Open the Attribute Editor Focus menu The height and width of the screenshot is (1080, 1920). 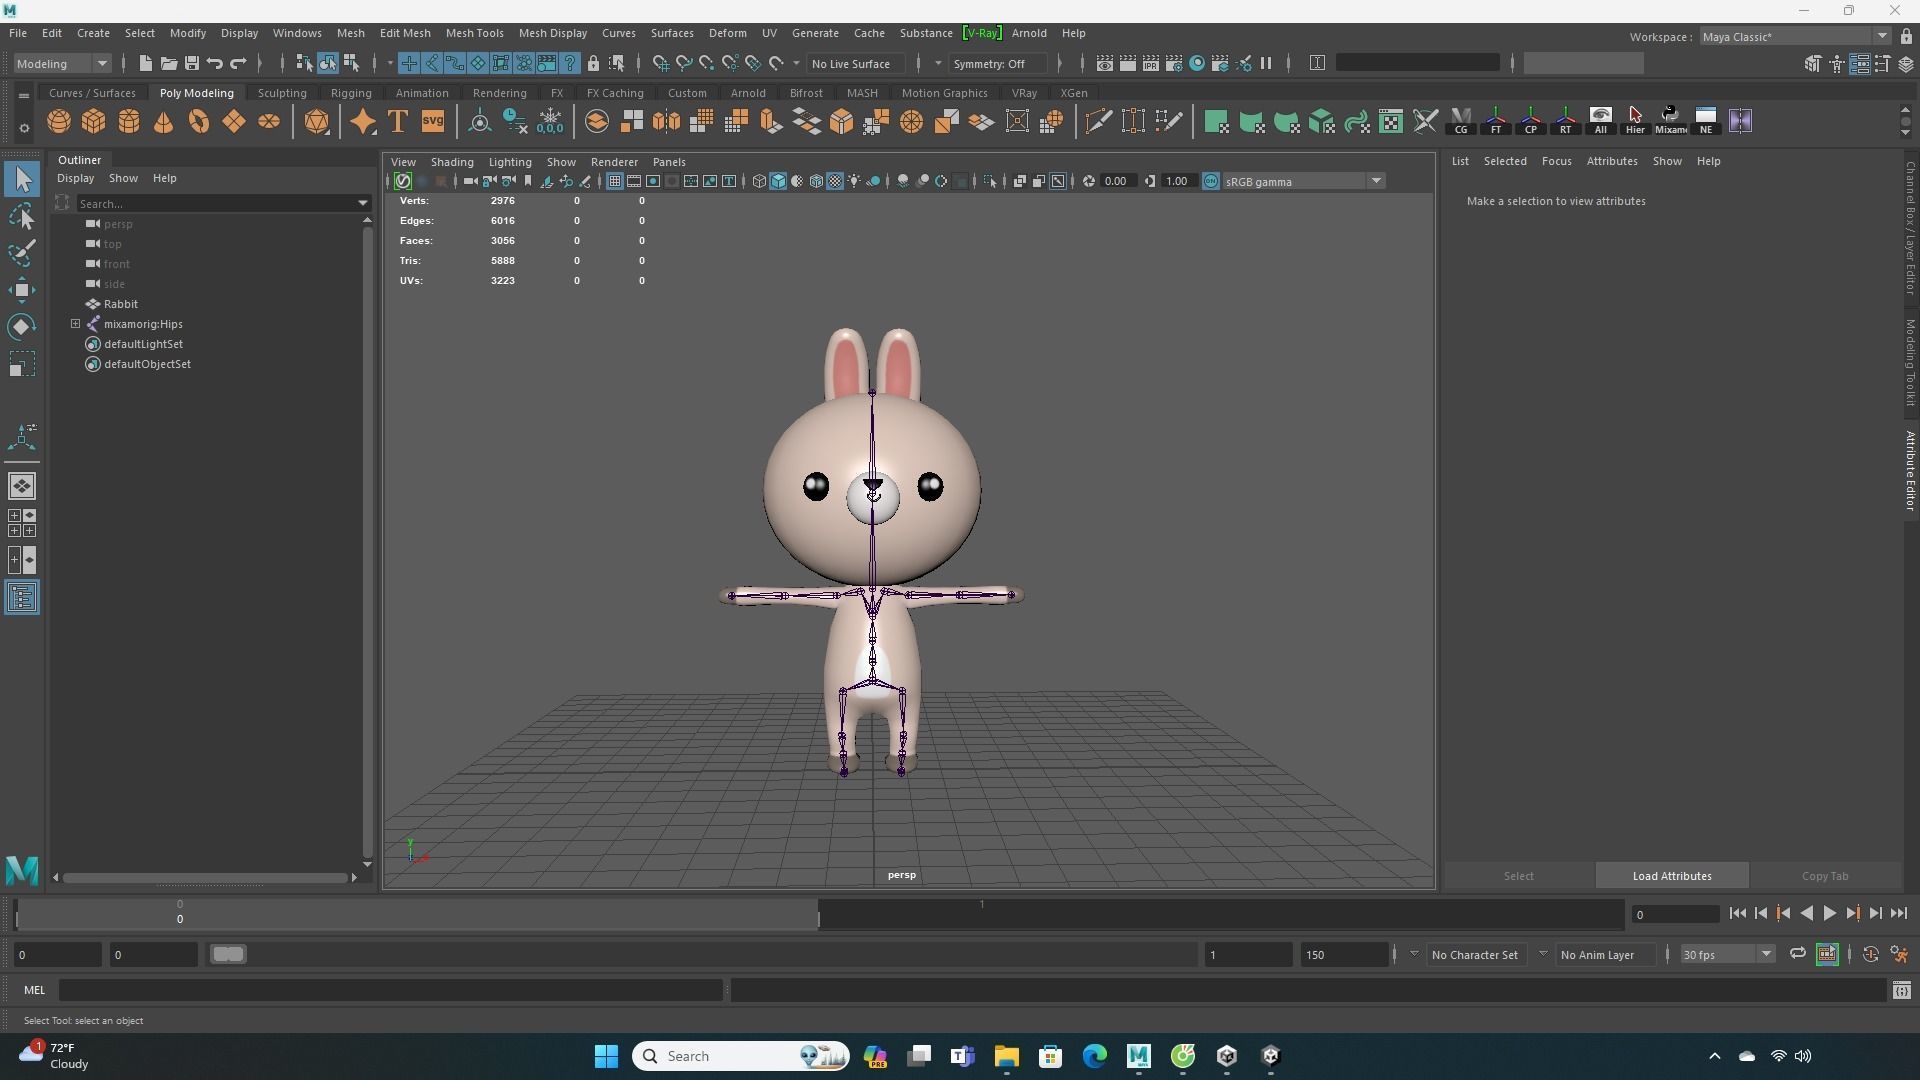pyautogui.click(x=1556, y=161)
